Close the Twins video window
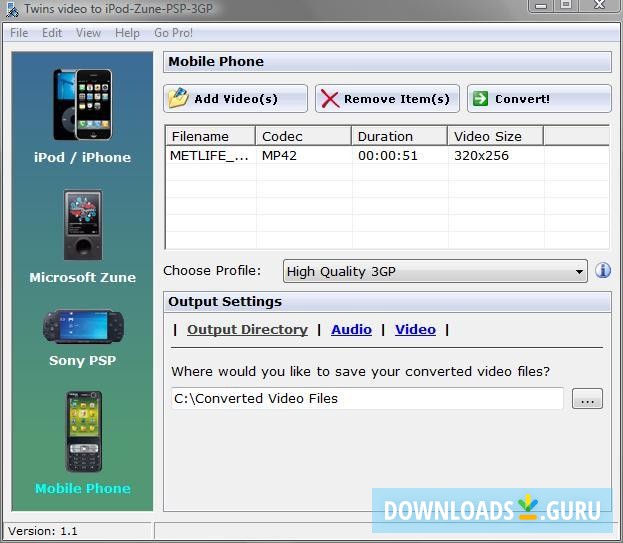623x543 pixels. (x=599, y=6)
